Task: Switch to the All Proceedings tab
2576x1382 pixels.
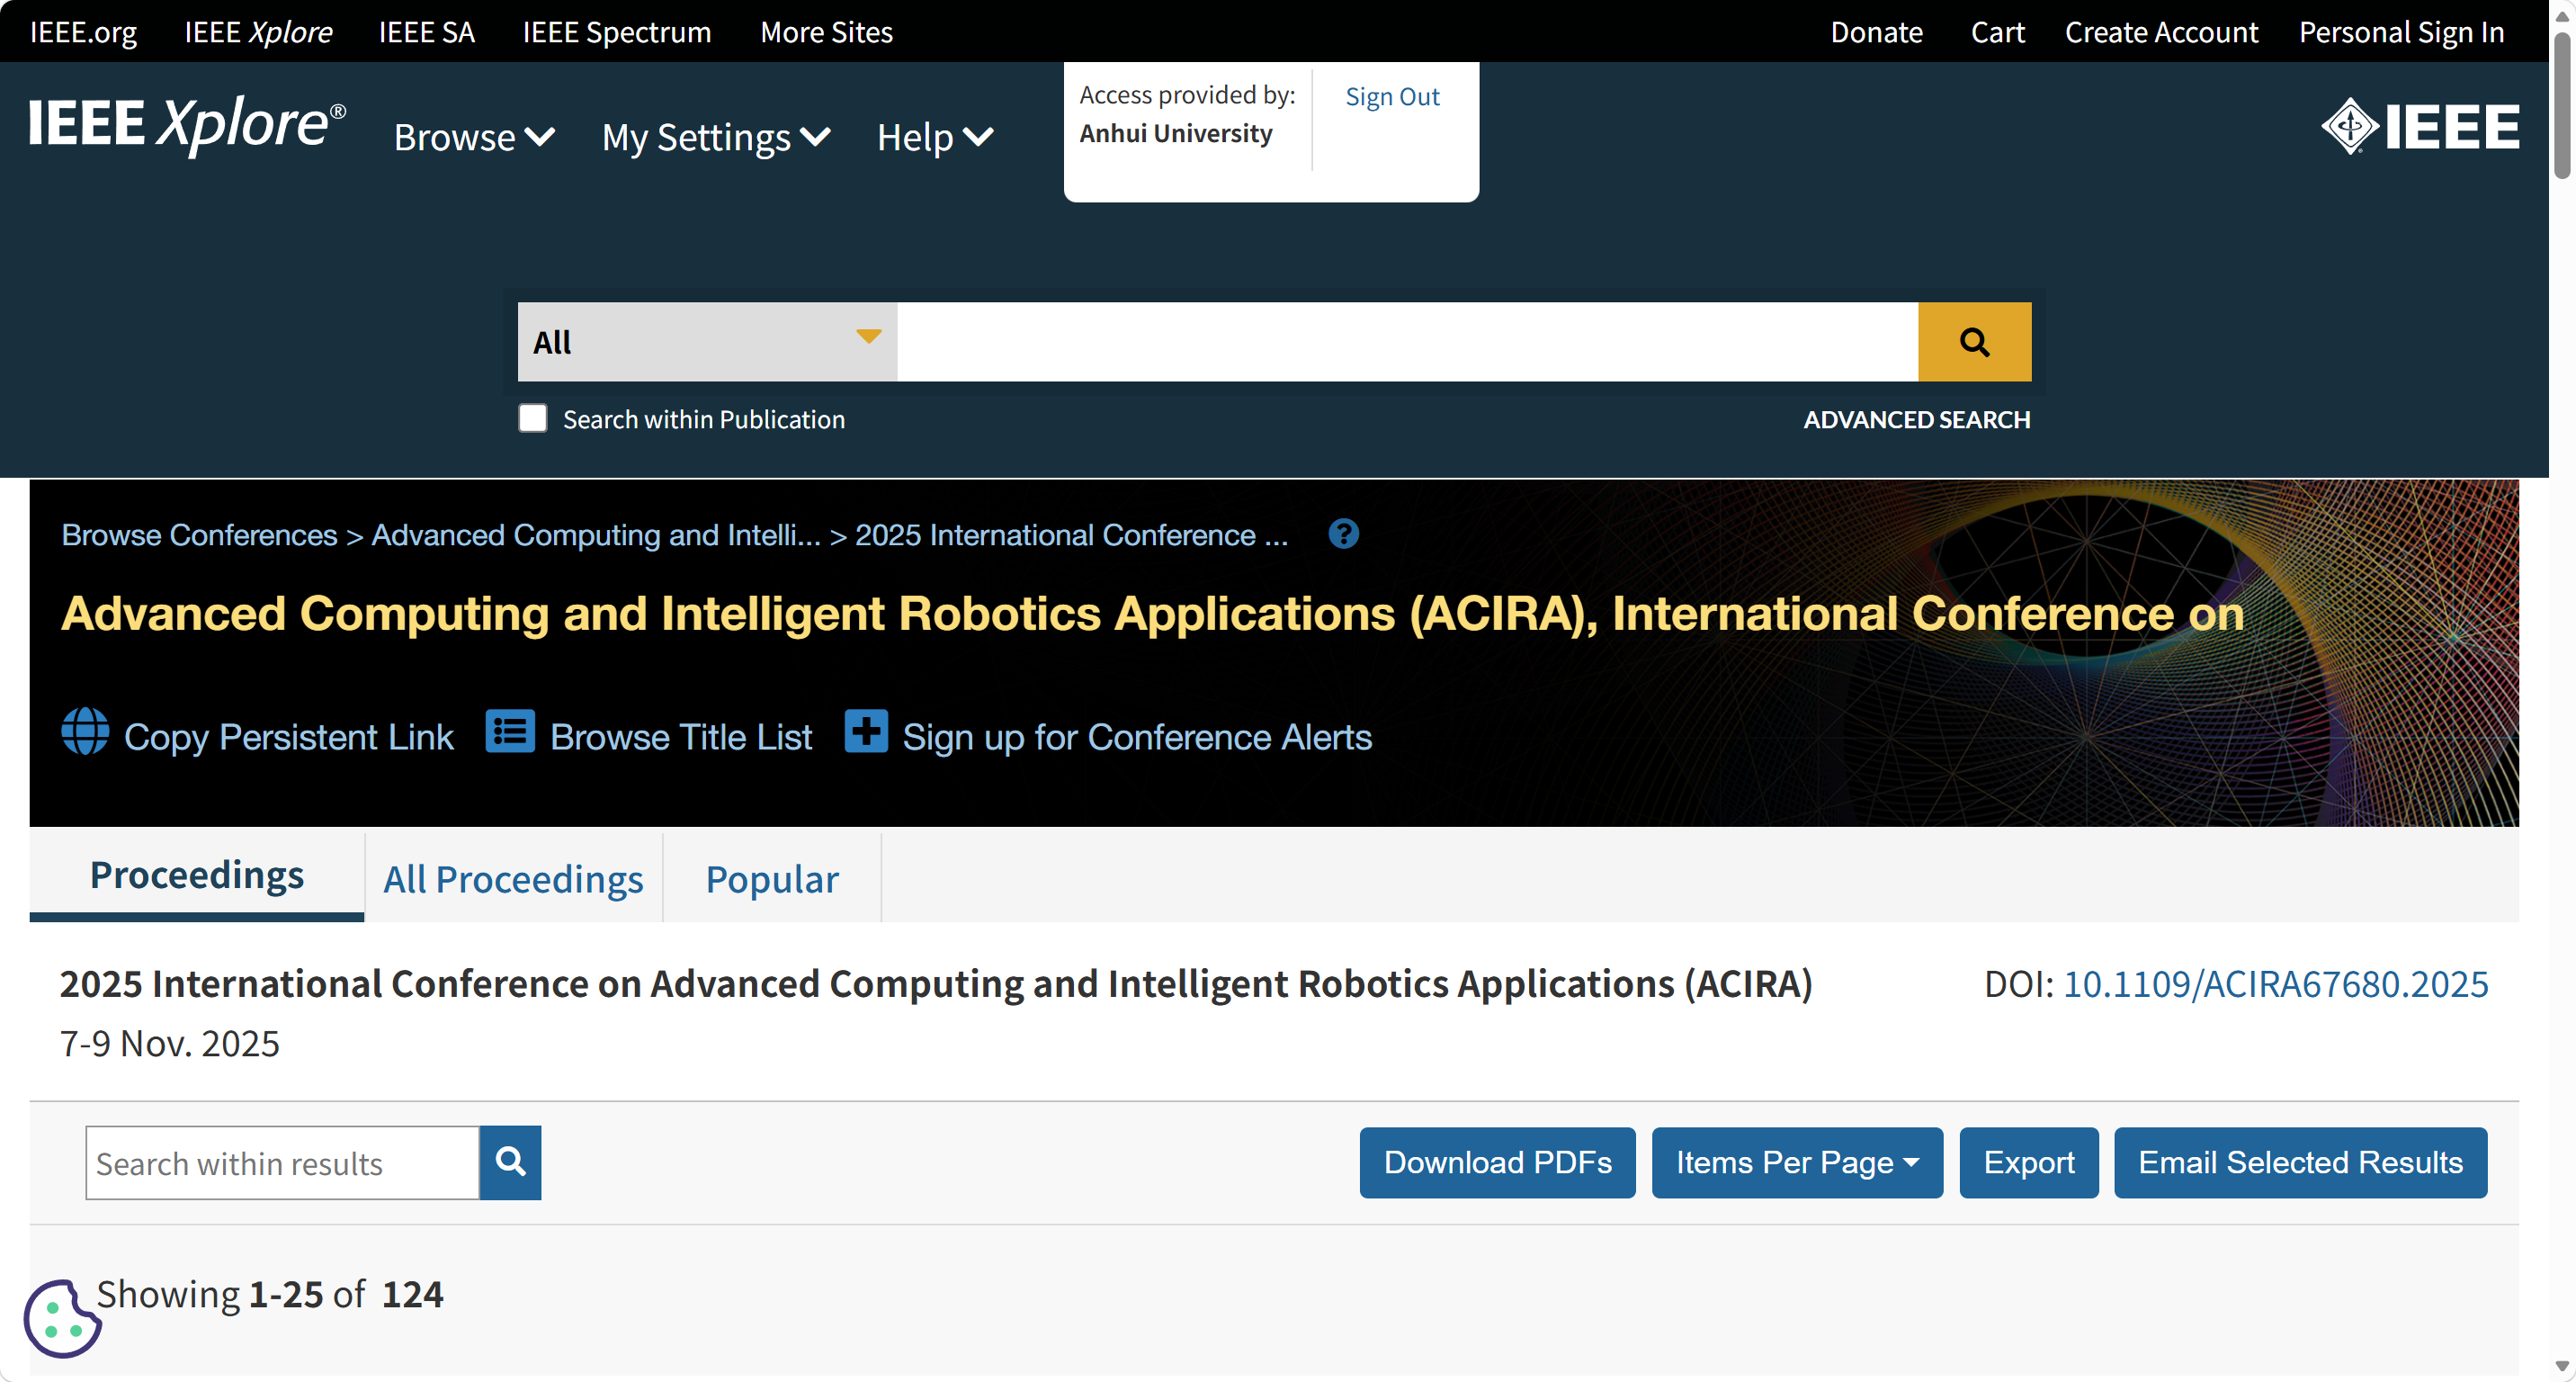Action: click(x=513, y=880)
